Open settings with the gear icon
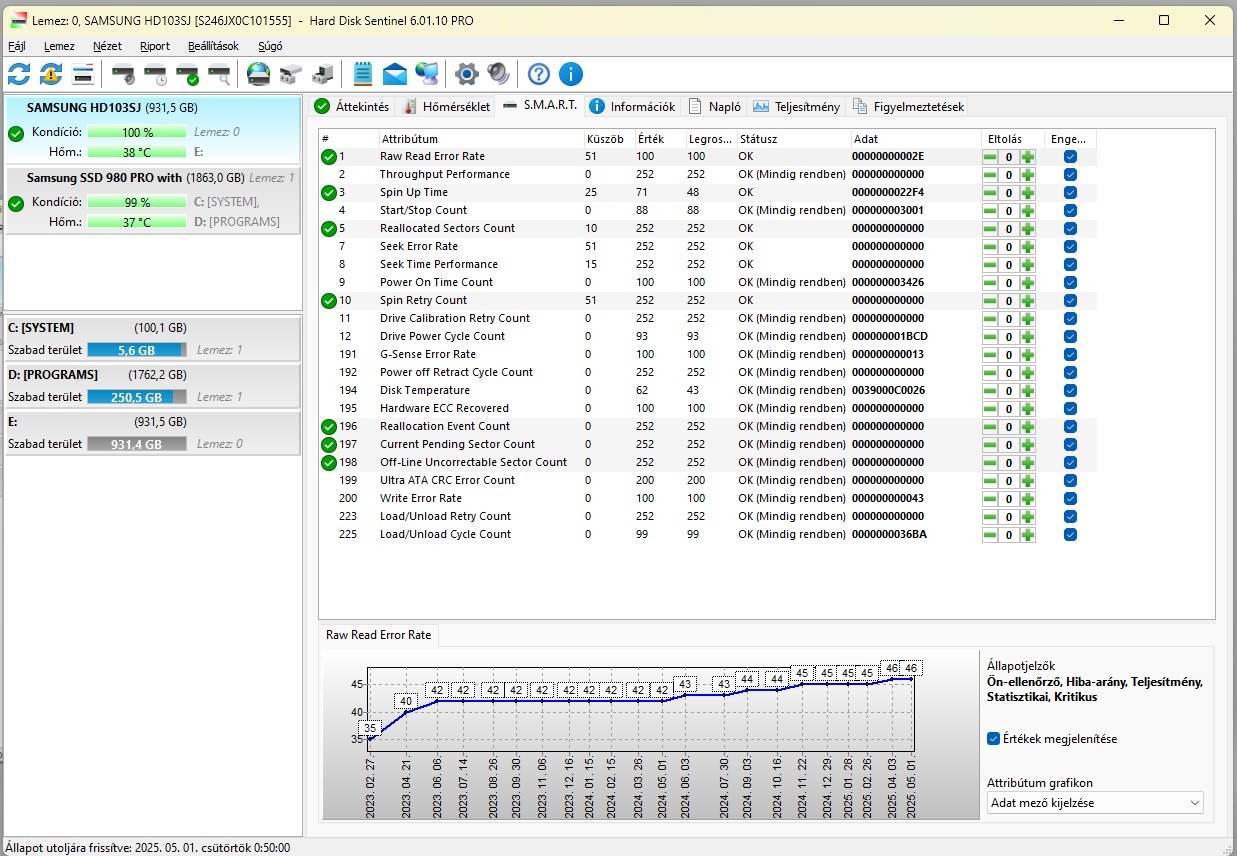The image size is (1237, 856). [x=466, y=74]
